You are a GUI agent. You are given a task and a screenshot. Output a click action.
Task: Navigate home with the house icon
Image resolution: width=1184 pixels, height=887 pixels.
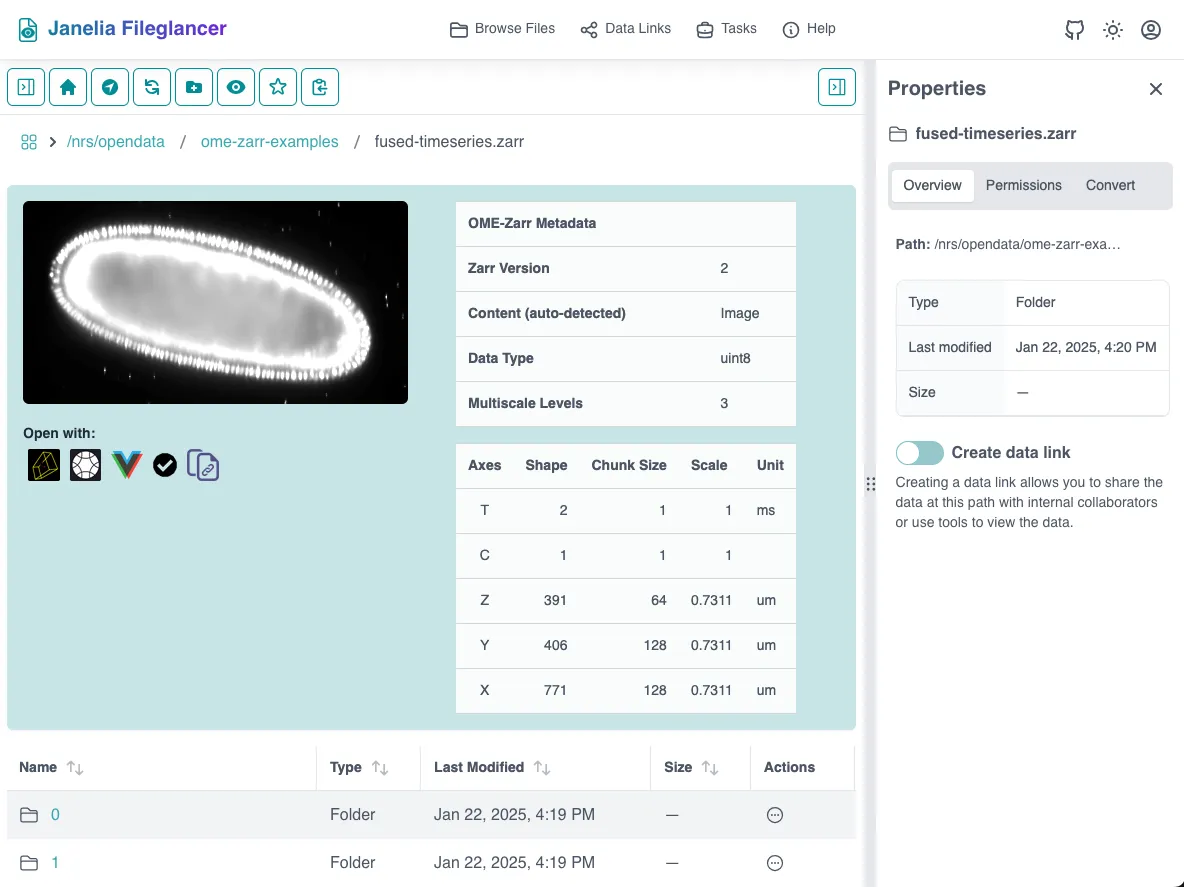(x=68, y=87)
